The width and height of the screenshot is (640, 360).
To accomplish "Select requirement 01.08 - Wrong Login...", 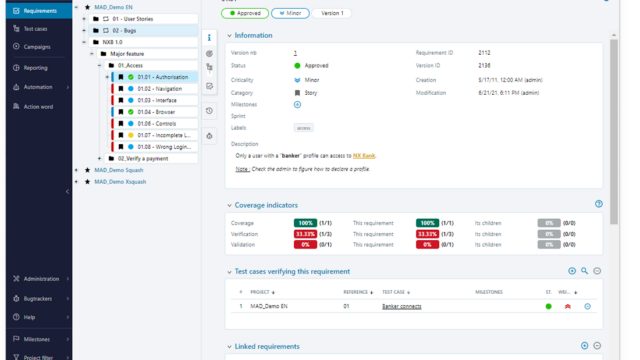I will (155, 147).
